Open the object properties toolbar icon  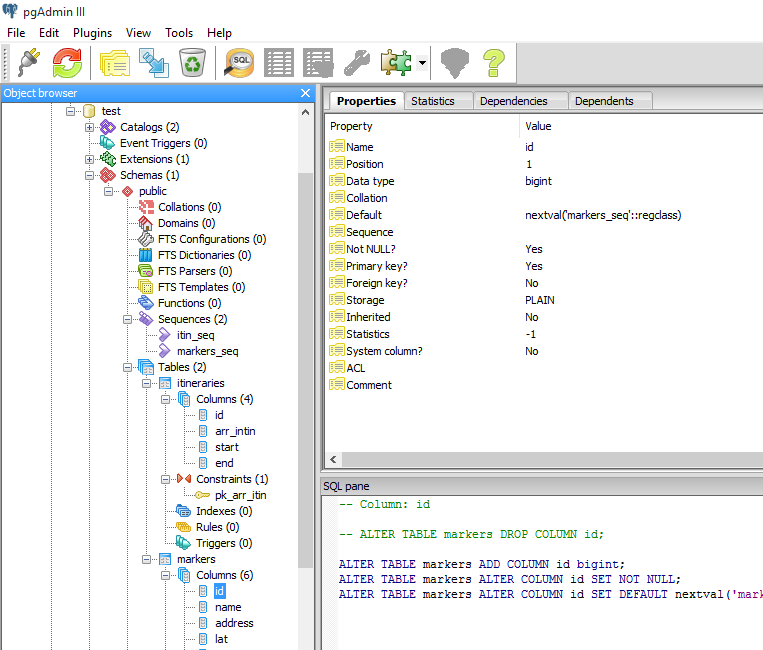click(115, 63)
